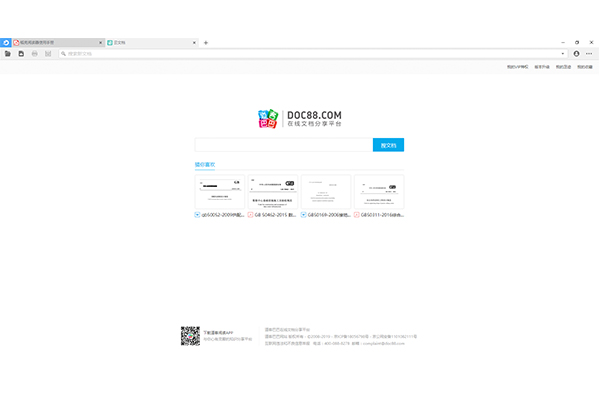600x400 pixels.
Task: Click the third link in the top-right navigation row
Action: tap(563, 67)
